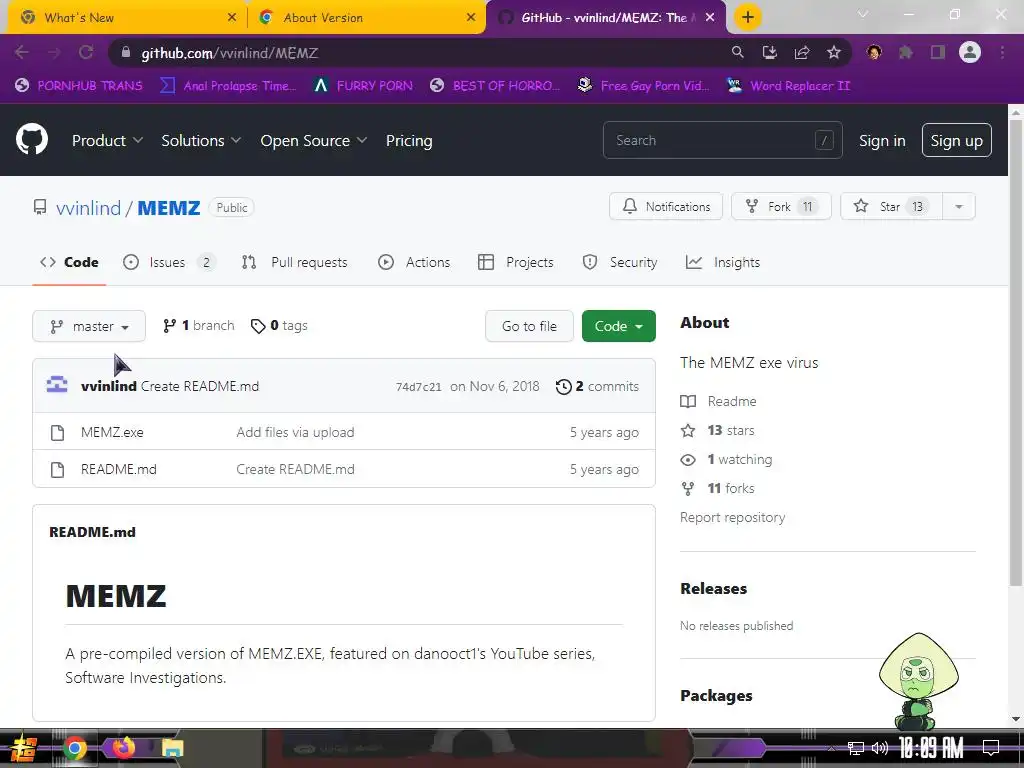Image resolution: width=1024 pixels, height=768 pixels.
Task: Click the network icon in the system tray
Action: tap(855, 748)
